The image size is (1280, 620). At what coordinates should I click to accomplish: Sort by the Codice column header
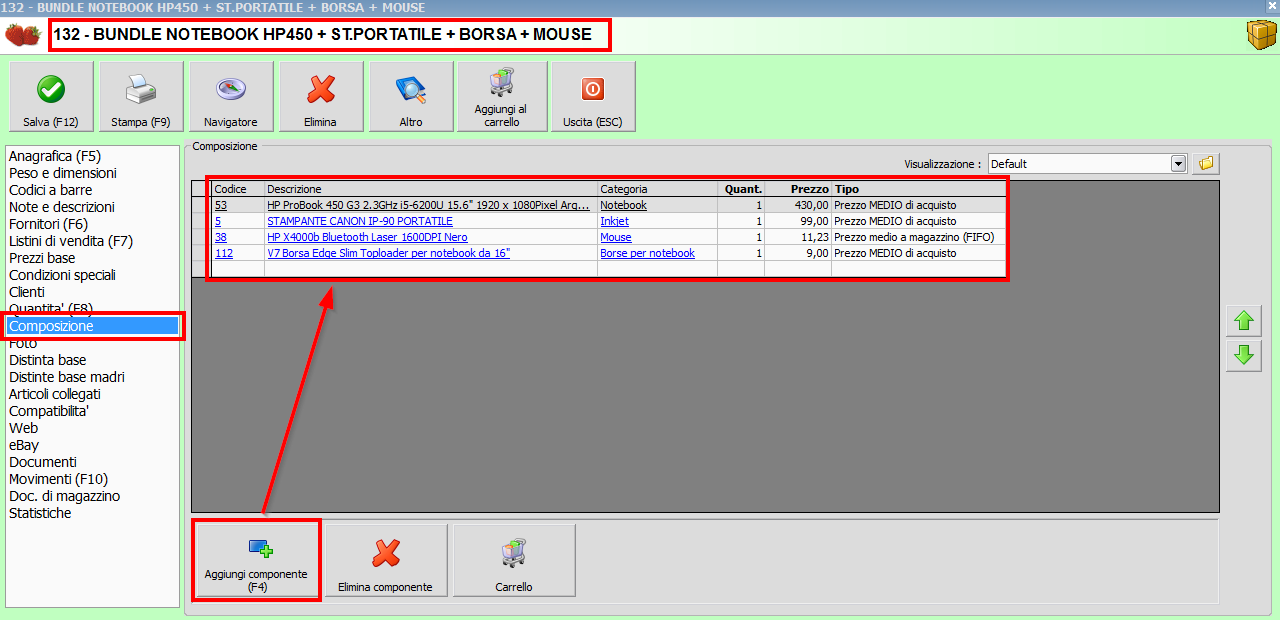[x=238, y=189]
